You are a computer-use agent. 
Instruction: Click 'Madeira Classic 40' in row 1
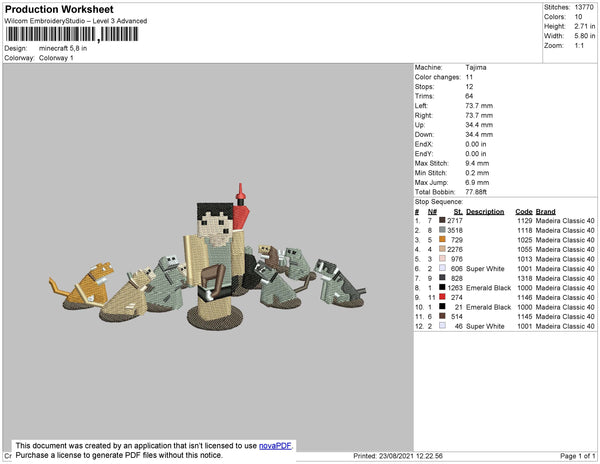(x=565, y=221)
